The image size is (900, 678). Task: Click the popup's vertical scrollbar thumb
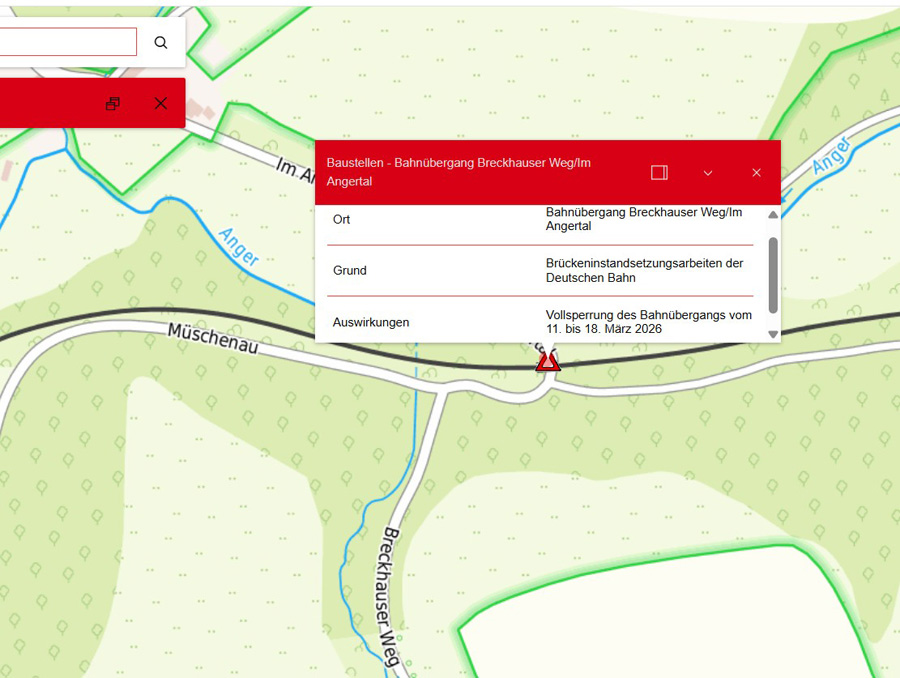click(772, 275)
